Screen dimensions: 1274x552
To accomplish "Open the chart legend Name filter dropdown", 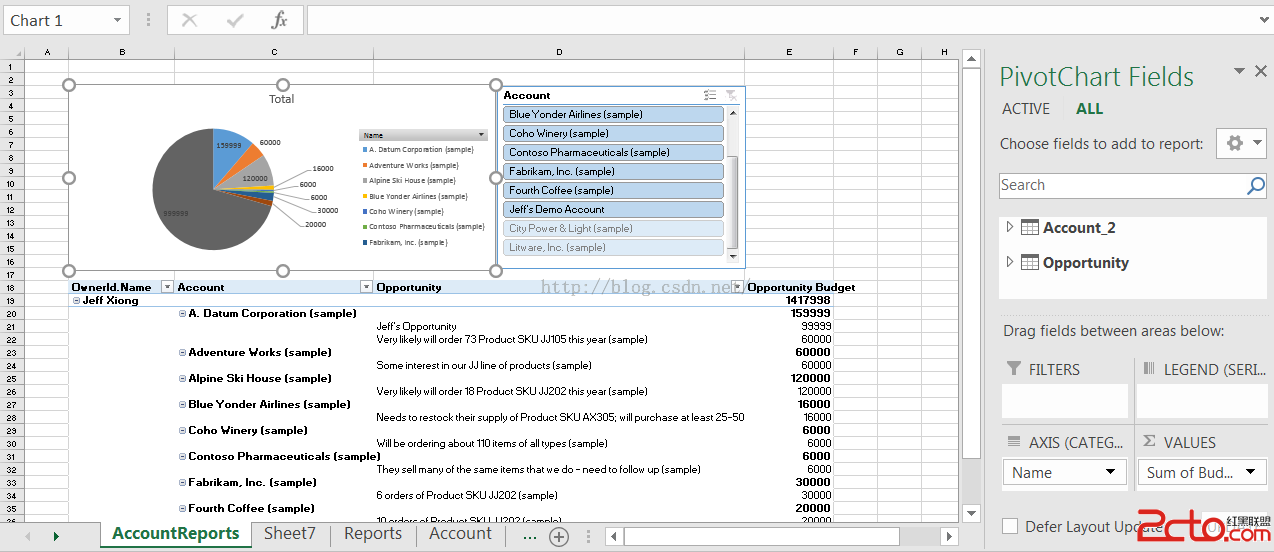I will tap(481, 135).
